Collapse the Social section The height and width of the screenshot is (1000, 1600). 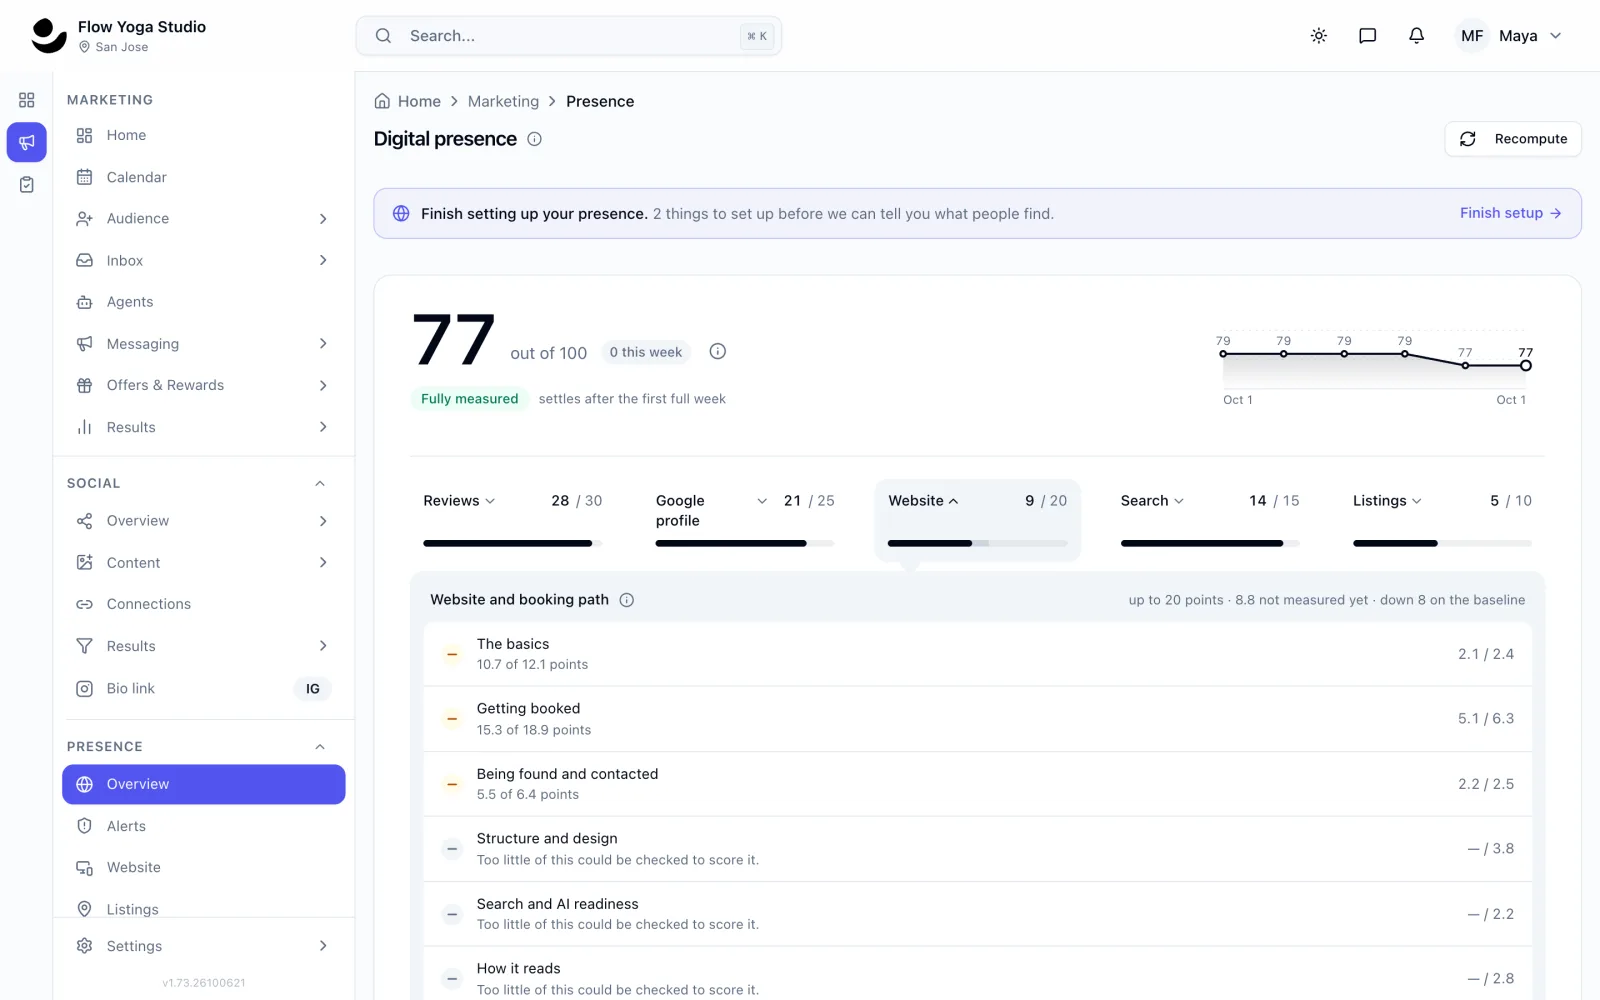(320, 484)
